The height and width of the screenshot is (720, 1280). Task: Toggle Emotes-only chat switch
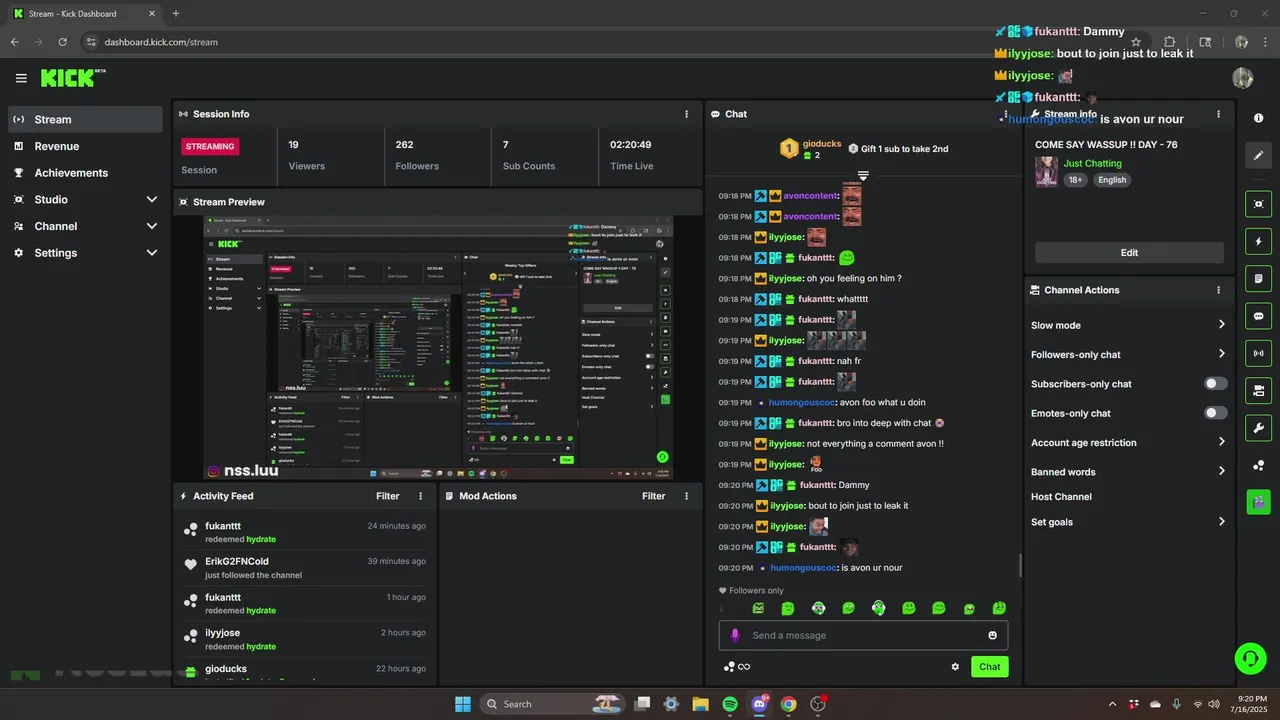coord(1215,413)
